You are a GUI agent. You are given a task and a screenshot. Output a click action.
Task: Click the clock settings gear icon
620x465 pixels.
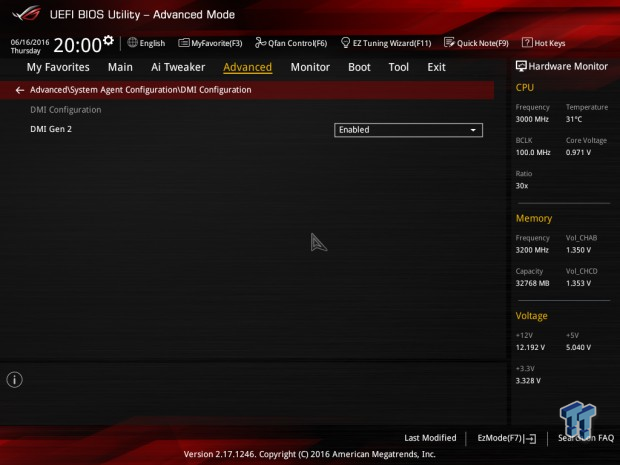coord(108,40)
